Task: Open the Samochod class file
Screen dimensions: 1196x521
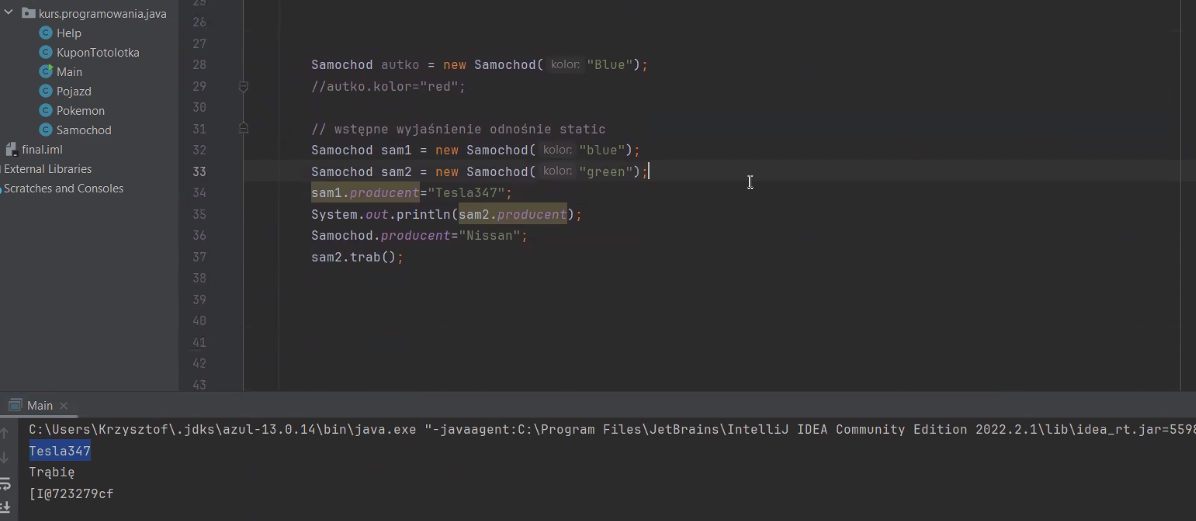Action: click(83, 130)
